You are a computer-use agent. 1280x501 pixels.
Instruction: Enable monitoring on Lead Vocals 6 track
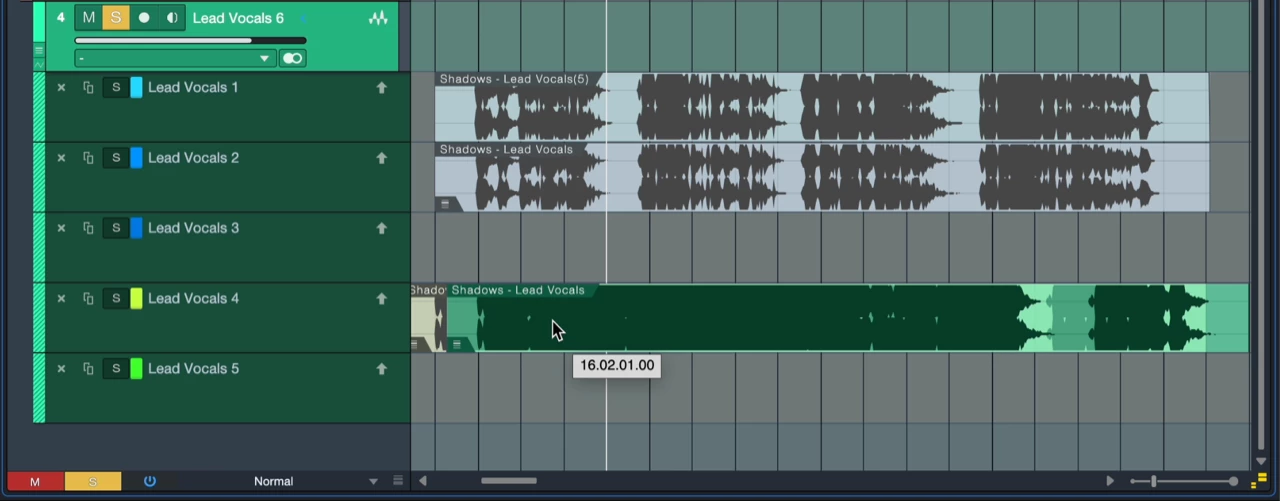(x=172, y=18)
